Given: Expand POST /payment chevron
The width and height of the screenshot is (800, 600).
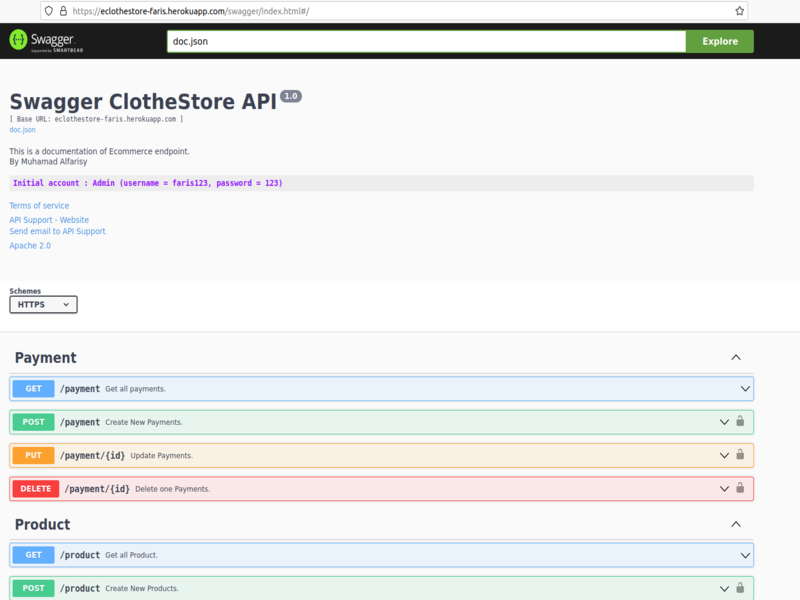Looking at the screenshot, I should [724, 422].
